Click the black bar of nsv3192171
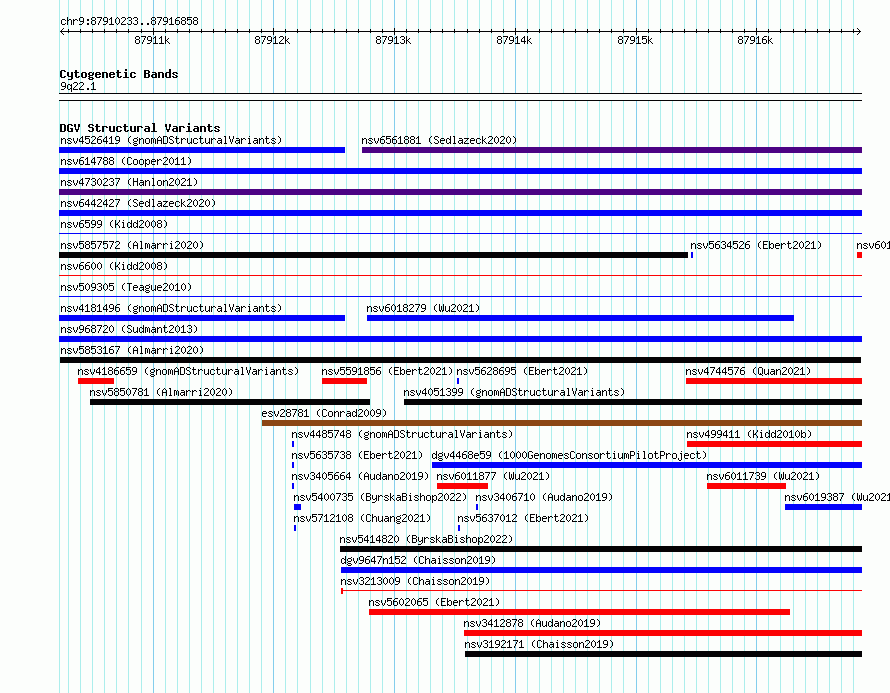Image resolution: width=890 pixels, height=693 pixels. pyautogui.click(x=664, y=654)
